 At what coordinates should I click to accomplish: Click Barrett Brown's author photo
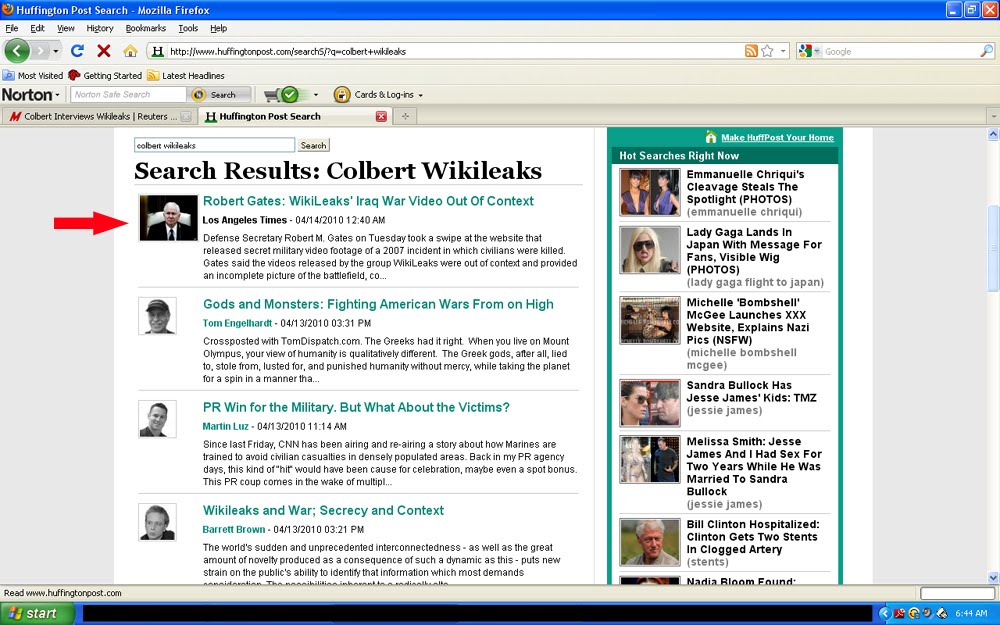pos(157,522)
